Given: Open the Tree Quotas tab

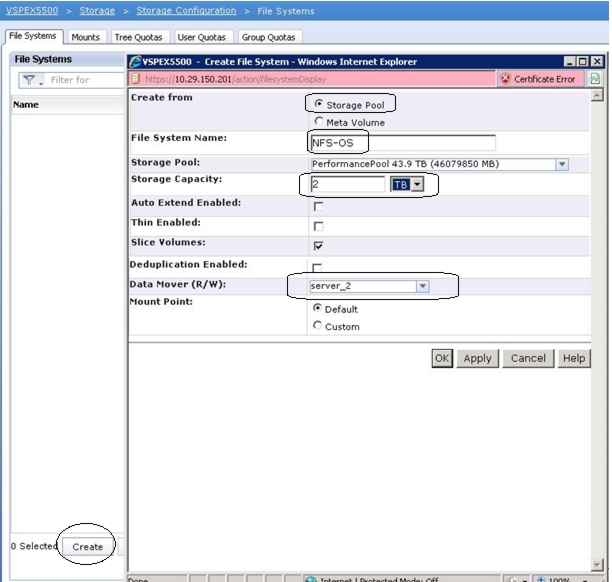Looking at the screenshot, I should 139,37.
